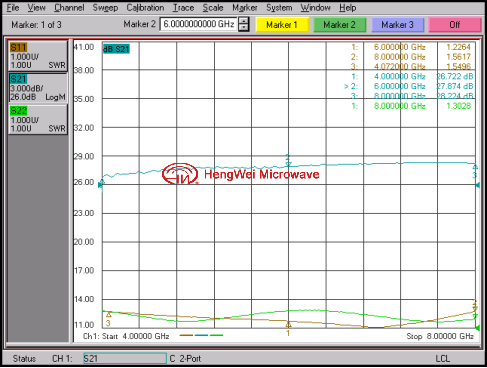
Task: Click the brown S11 trace legend line
Action: [186, 335]
